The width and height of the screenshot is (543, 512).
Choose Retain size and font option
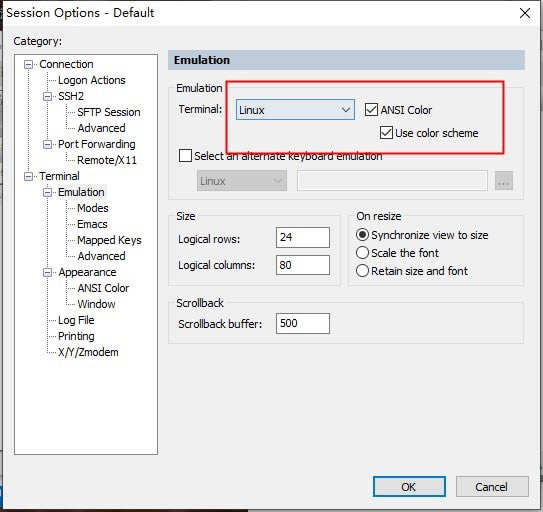362,271
